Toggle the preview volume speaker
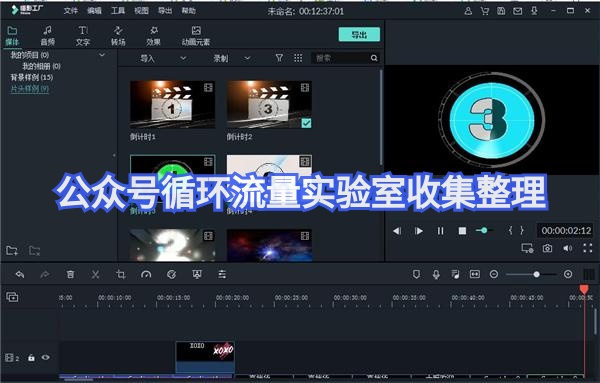This screenshot has height=383, width=600. [x=567, y=248]
